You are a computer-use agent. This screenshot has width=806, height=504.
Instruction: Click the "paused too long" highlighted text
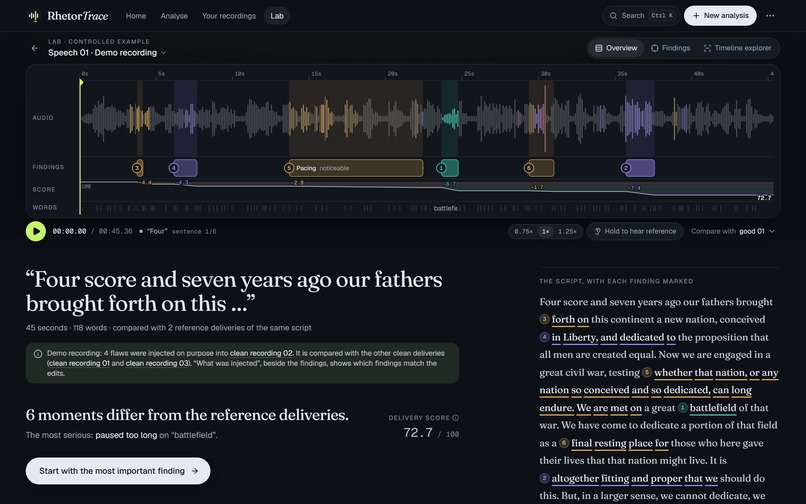(x=126, y=435)
